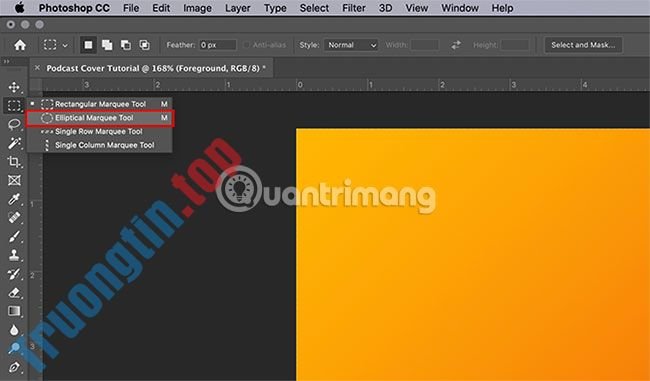Click the Select and Mask button
This screenshot has width=650, height=381.
point(583,45)
